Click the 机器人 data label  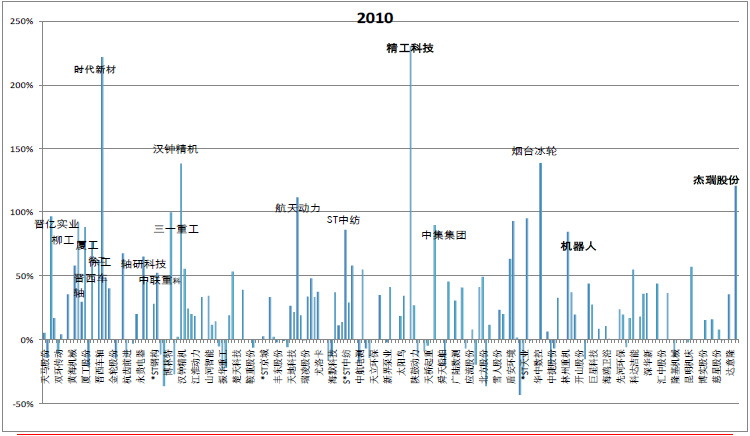pyautogui.click(x=578, y=246)
